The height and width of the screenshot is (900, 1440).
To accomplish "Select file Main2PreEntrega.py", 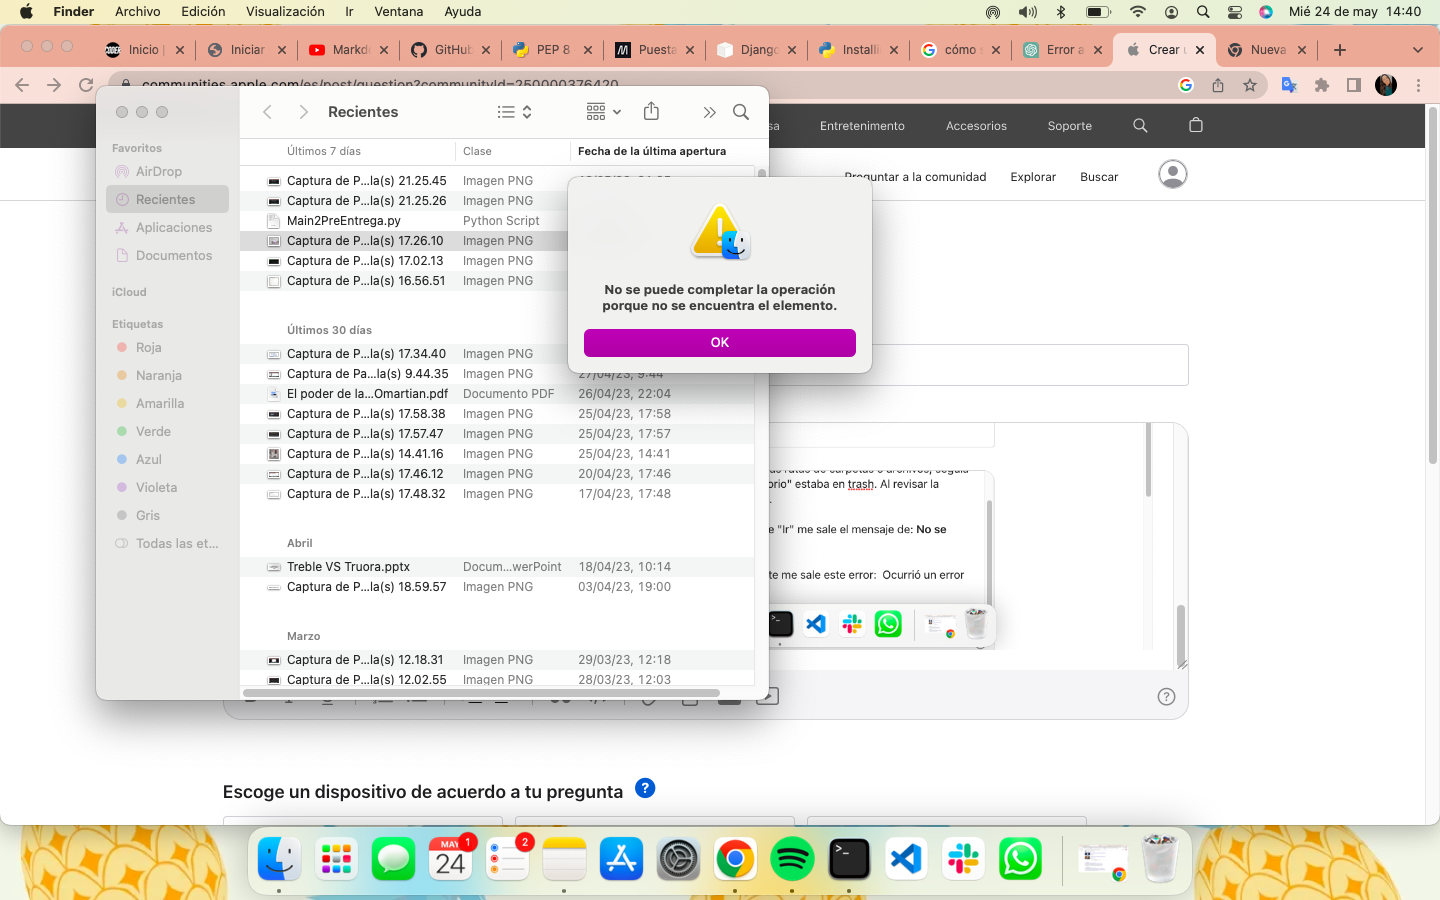I will click(343, 221).
